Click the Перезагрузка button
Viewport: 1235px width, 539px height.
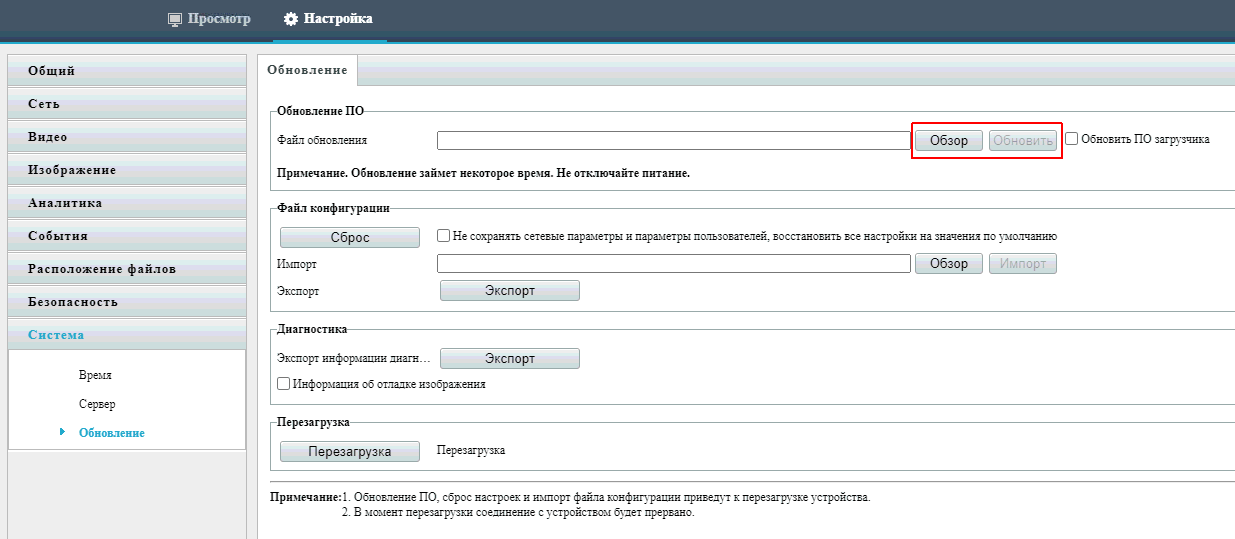tap(350, 452)
